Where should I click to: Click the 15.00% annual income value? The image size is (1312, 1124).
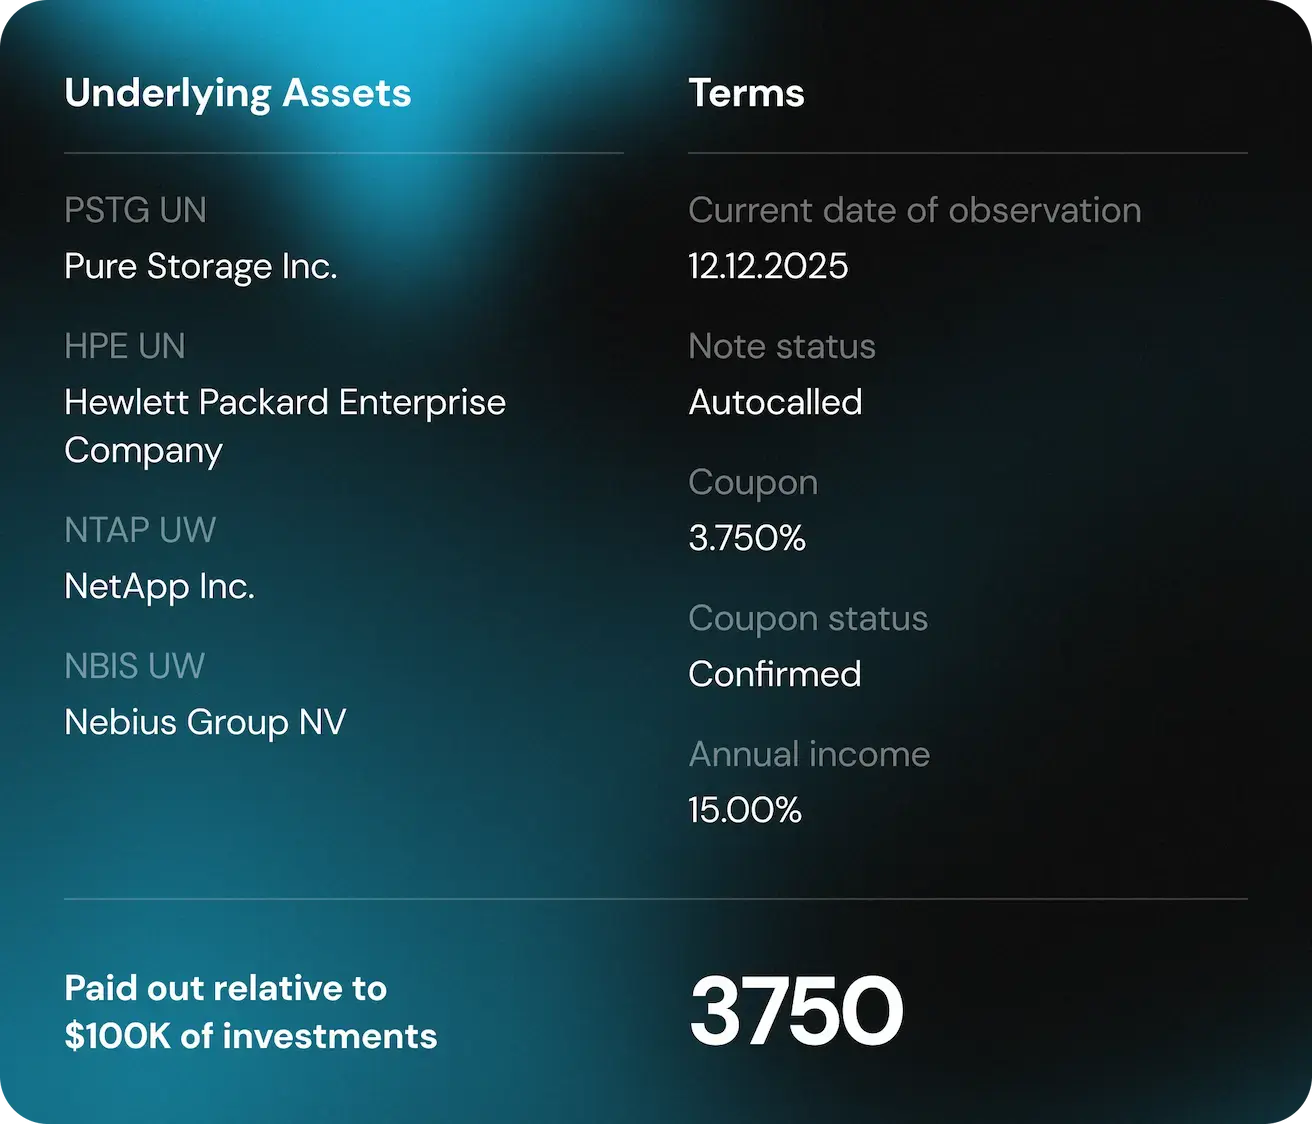click(744, 810)
